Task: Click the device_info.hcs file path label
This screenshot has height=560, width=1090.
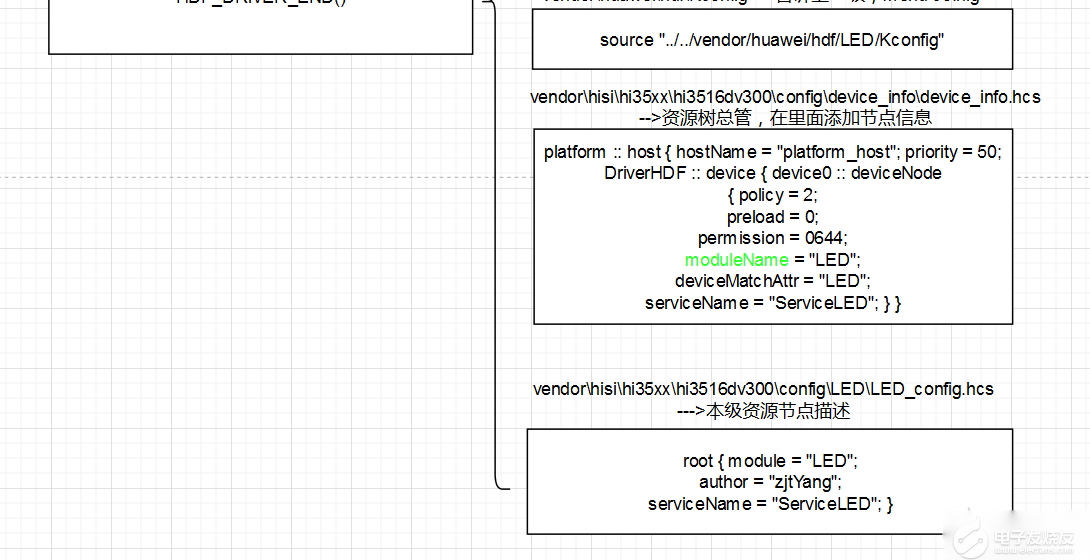Action: pyautogui.click(x=785, y=97)
